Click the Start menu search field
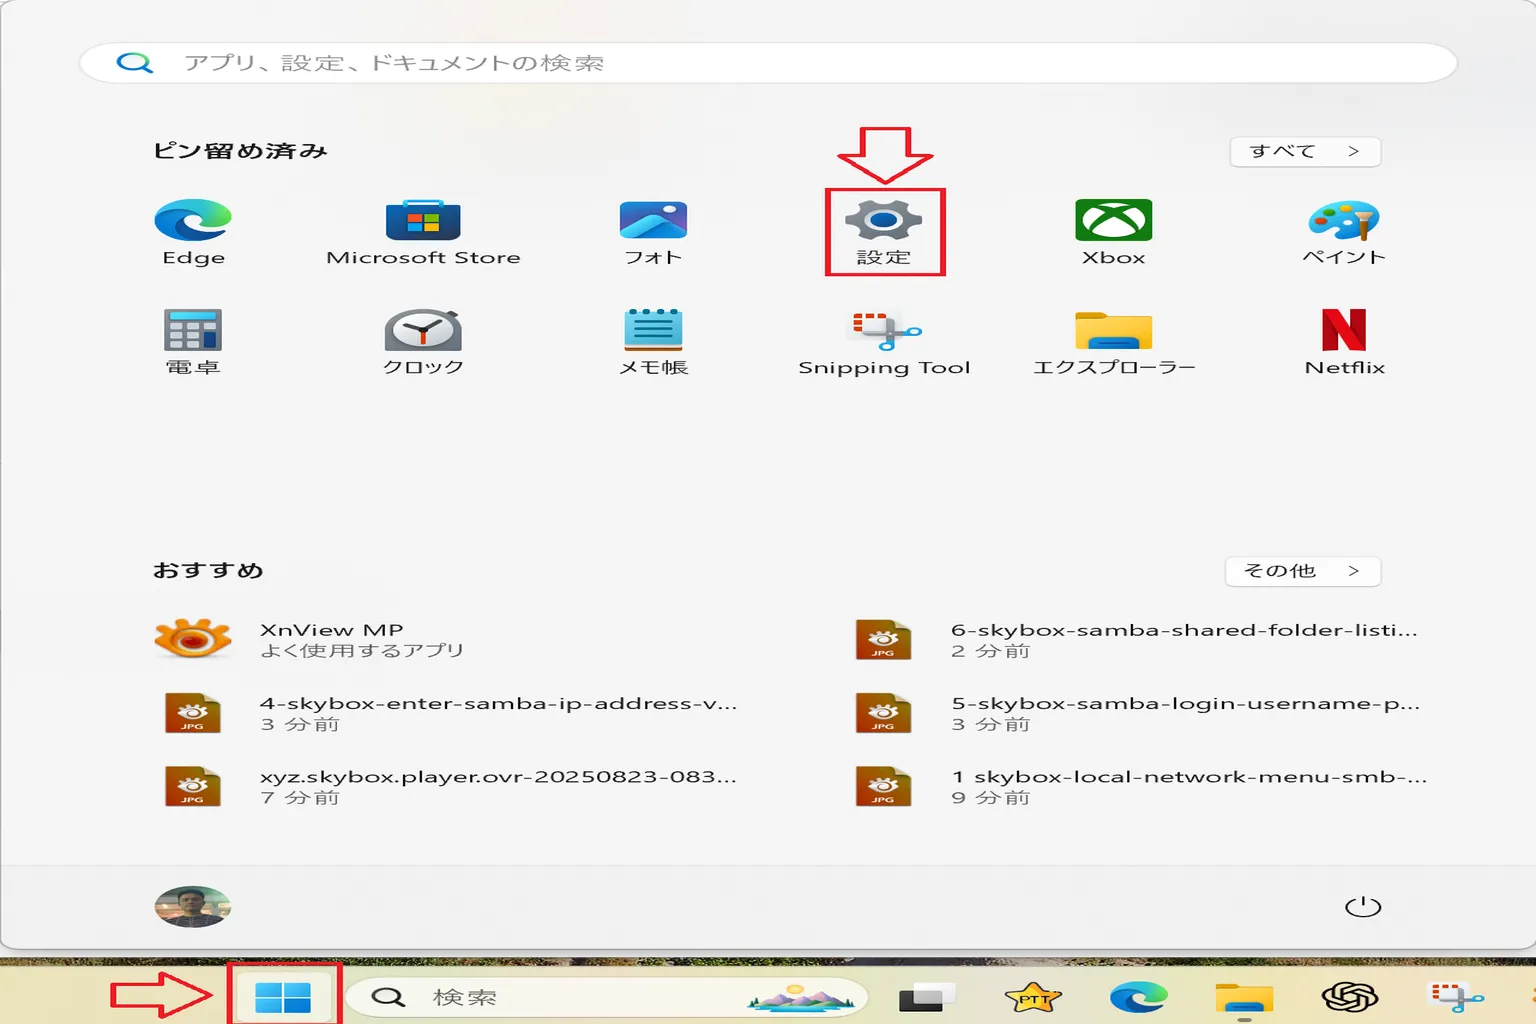The width and height of the screenshot is (1536, 1024). click(768, 63)
